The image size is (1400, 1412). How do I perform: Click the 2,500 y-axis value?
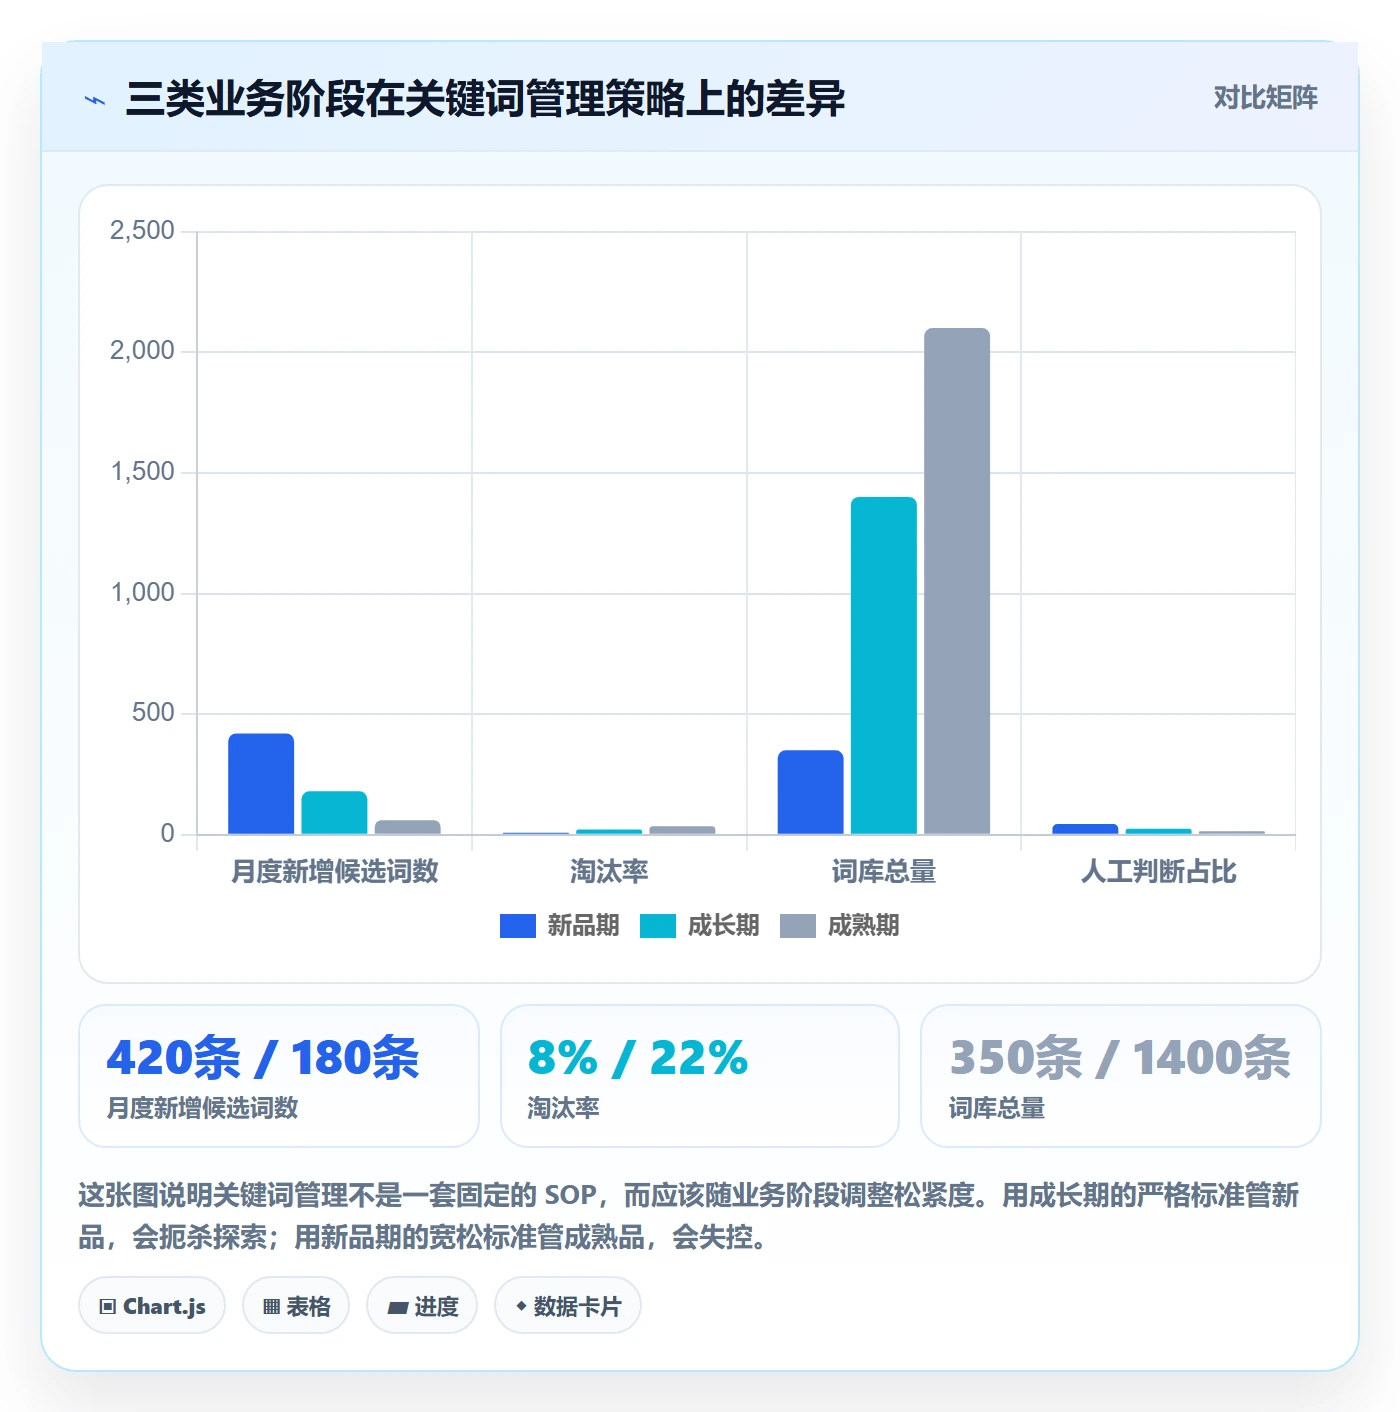point(142,231)
